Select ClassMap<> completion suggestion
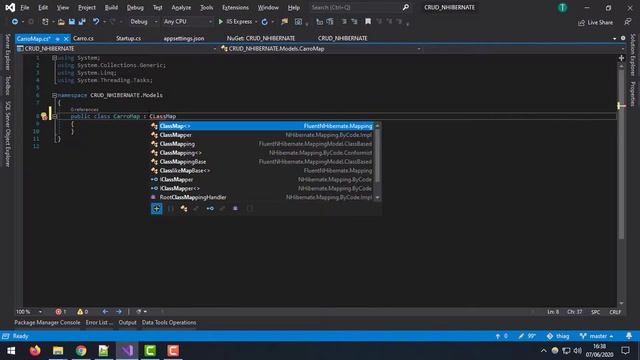Image resolution: width=640 pixels, height=360 pixels. 262,126
